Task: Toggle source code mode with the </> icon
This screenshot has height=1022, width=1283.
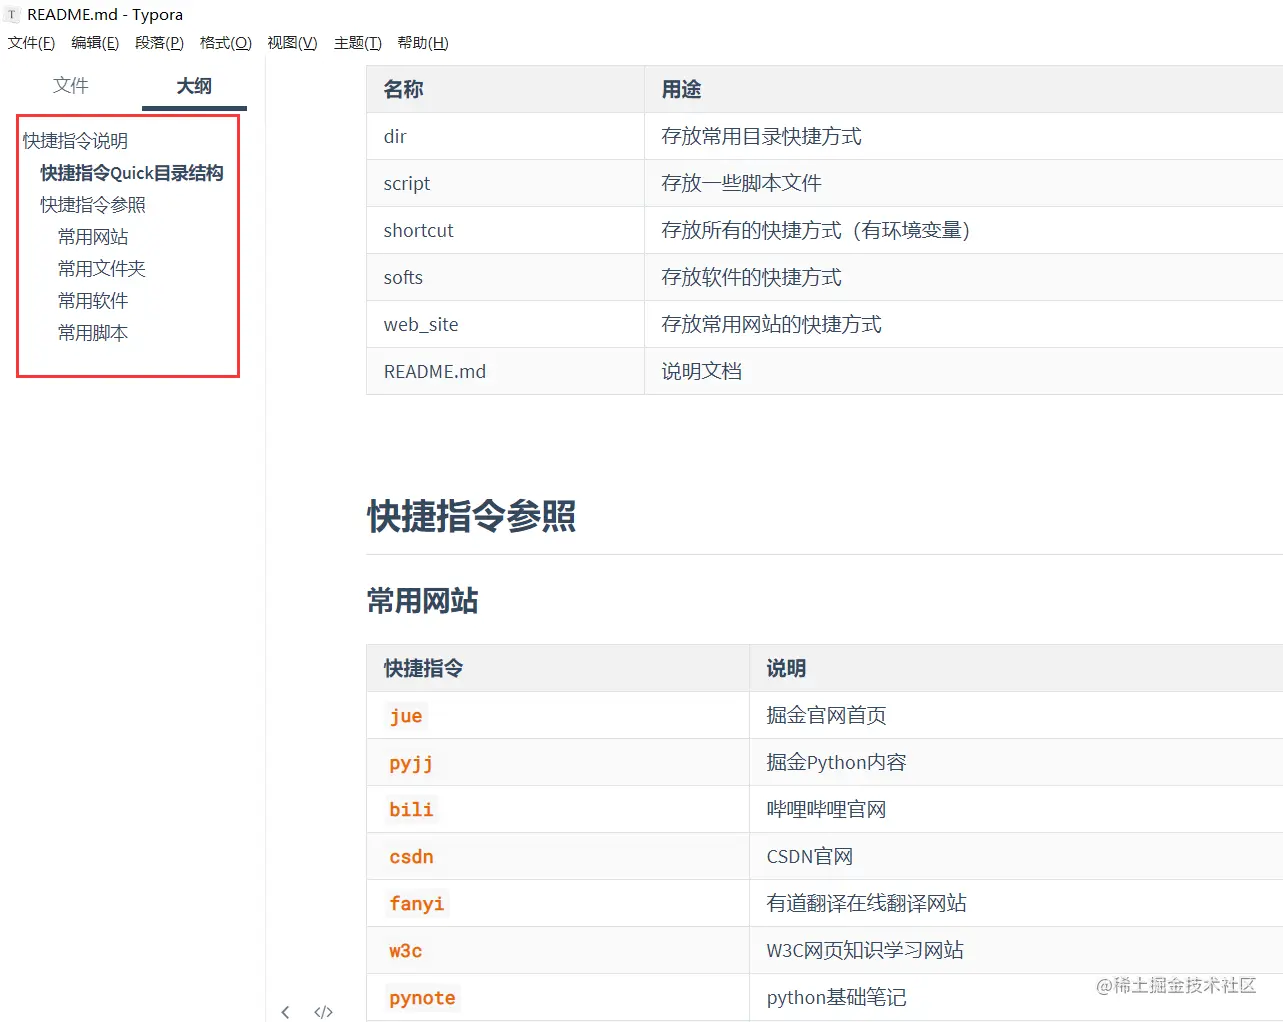Action: [323, 1011]
